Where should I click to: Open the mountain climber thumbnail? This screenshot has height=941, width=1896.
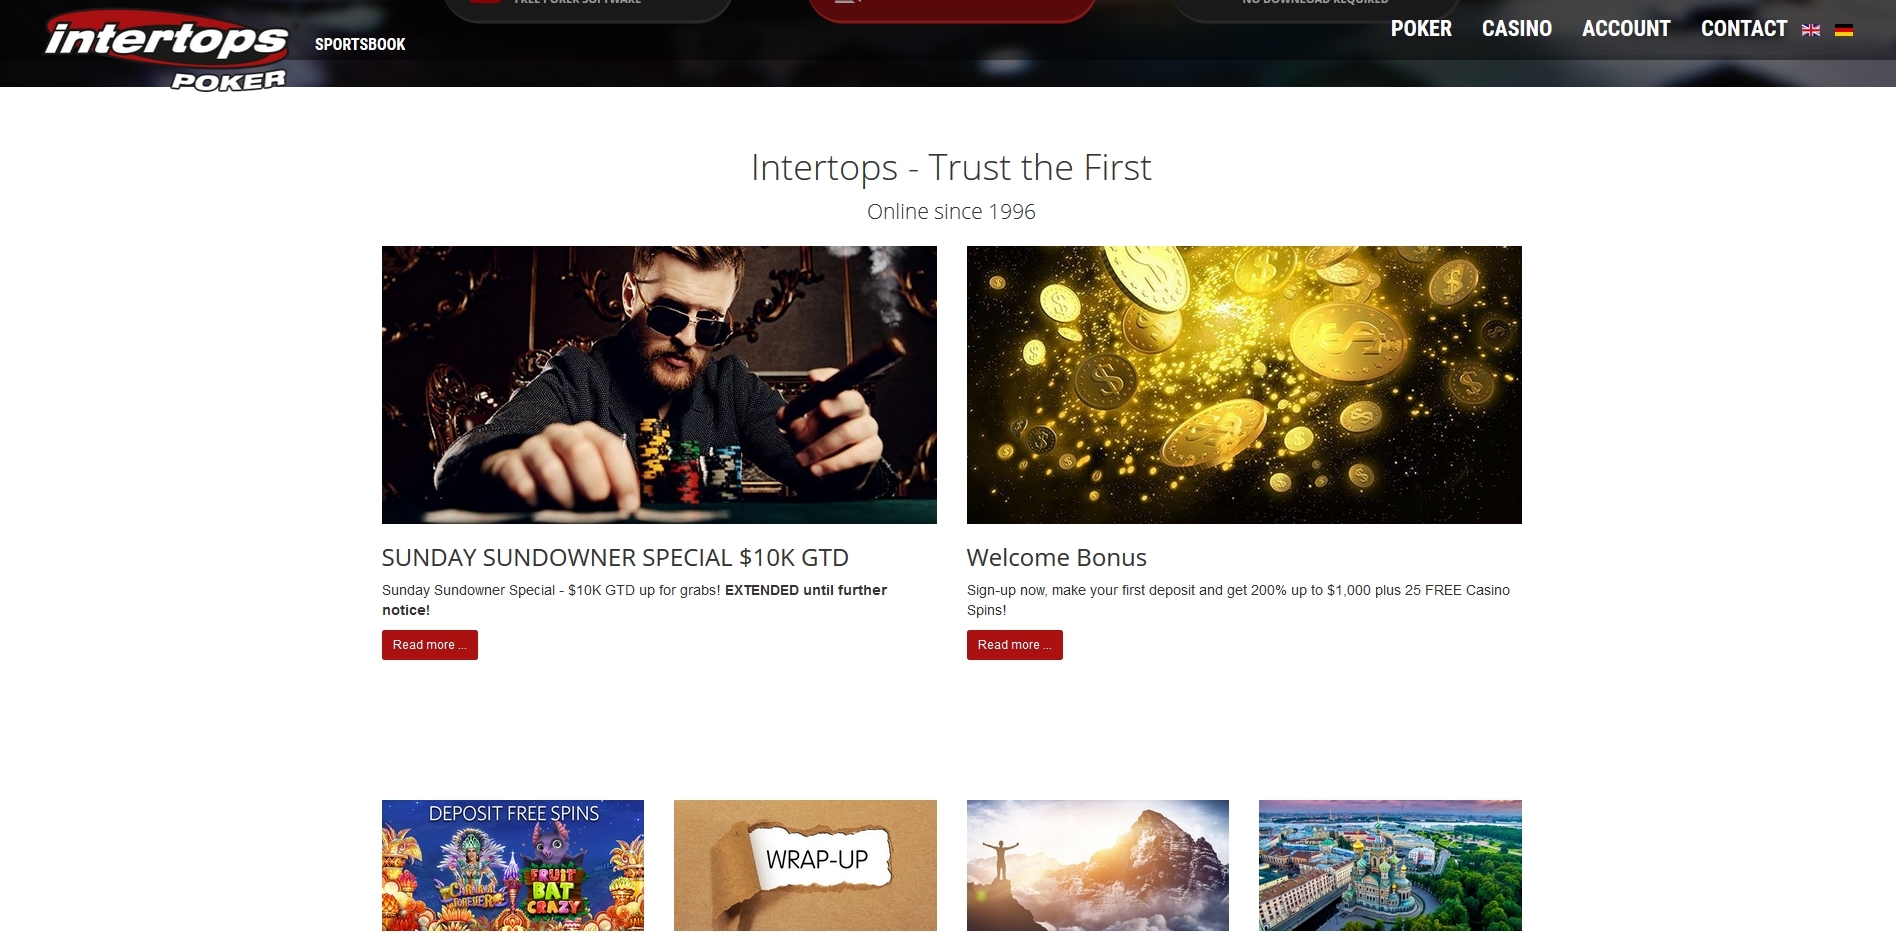point(1098,866)
